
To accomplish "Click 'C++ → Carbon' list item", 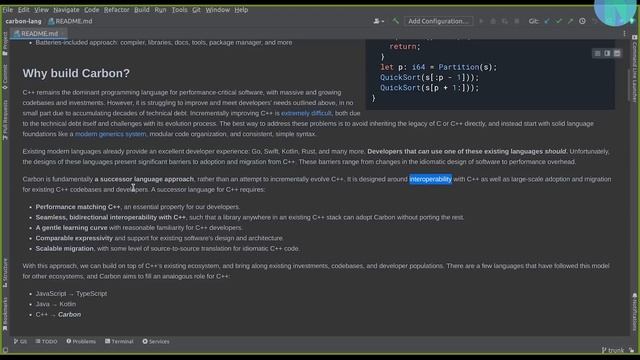I will (x=58, y=315).
